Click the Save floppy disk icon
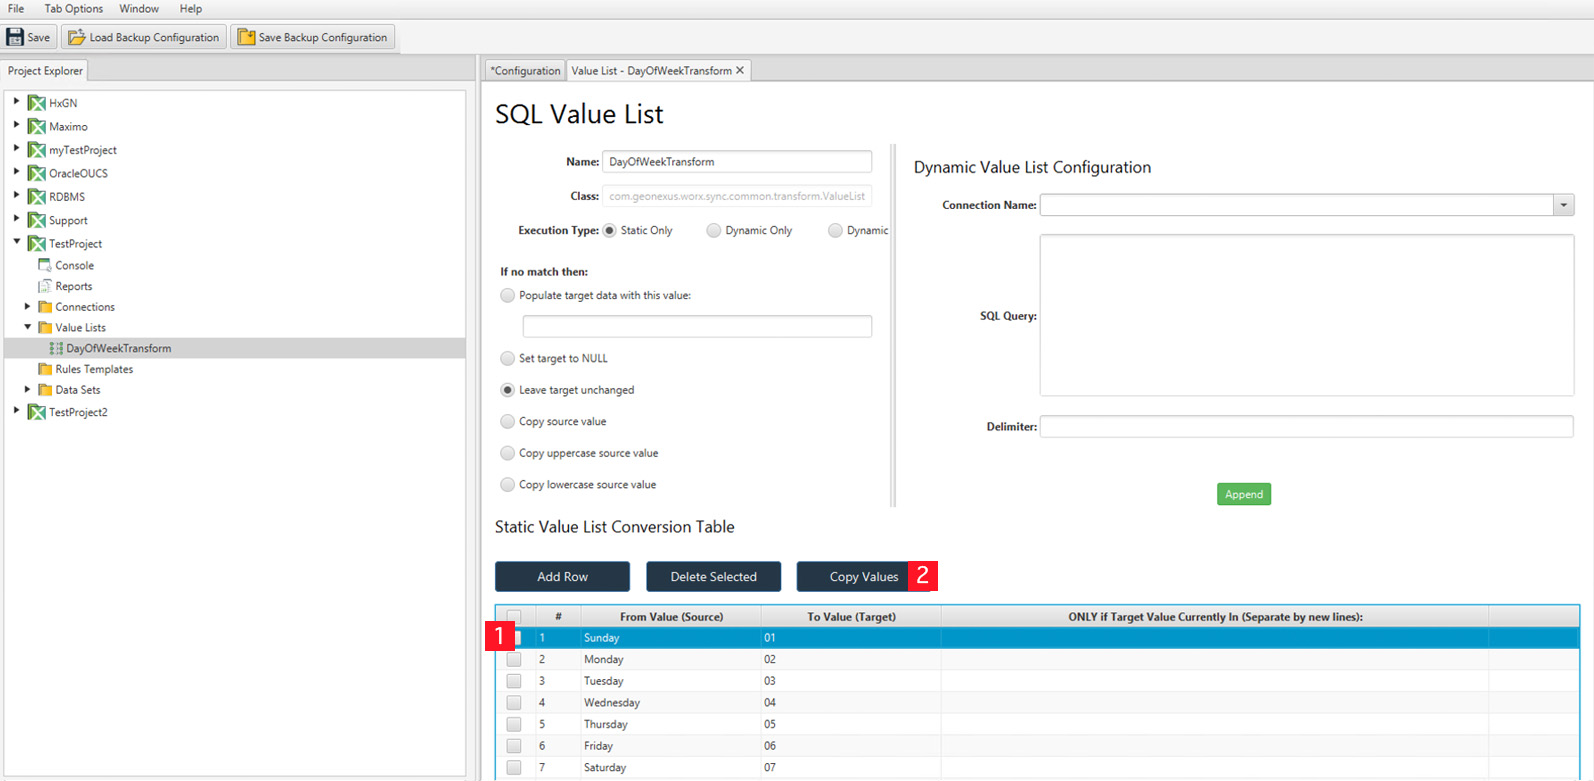 click(x=15, y=37)
